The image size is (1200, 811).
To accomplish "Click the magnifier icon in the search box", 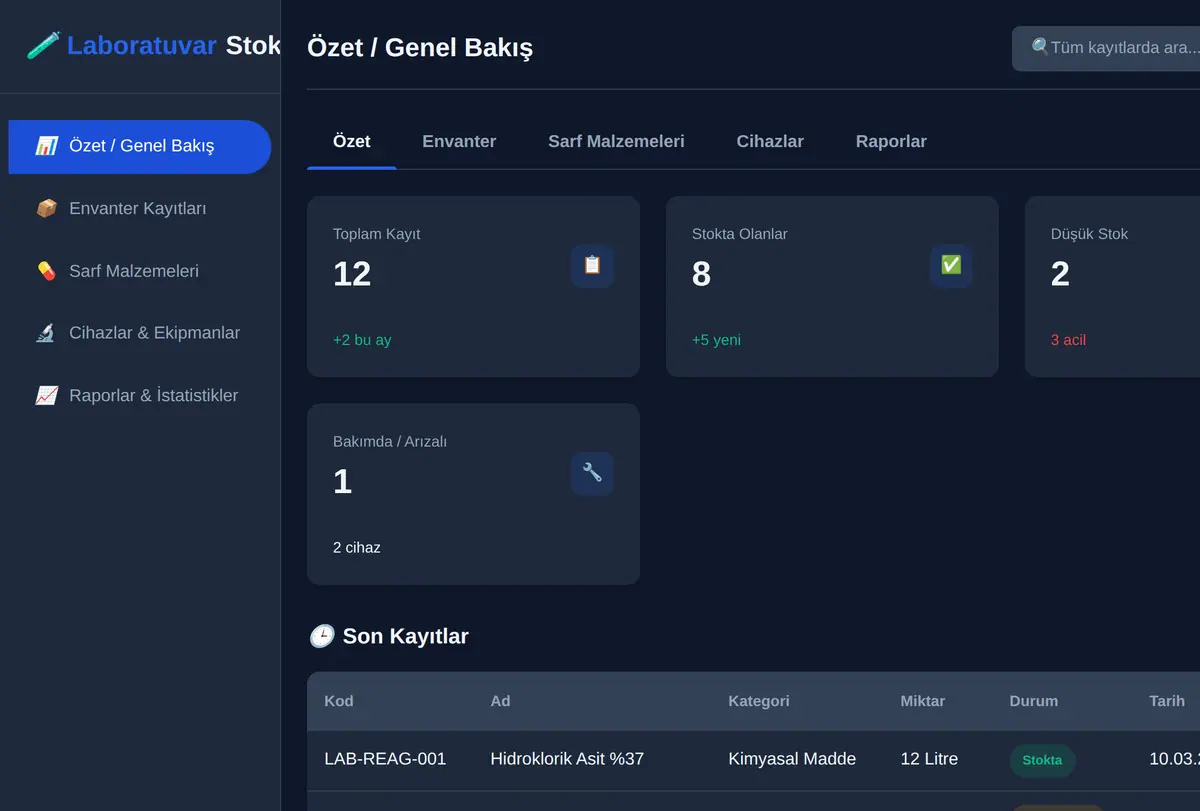I will [x=1040, y=47].
